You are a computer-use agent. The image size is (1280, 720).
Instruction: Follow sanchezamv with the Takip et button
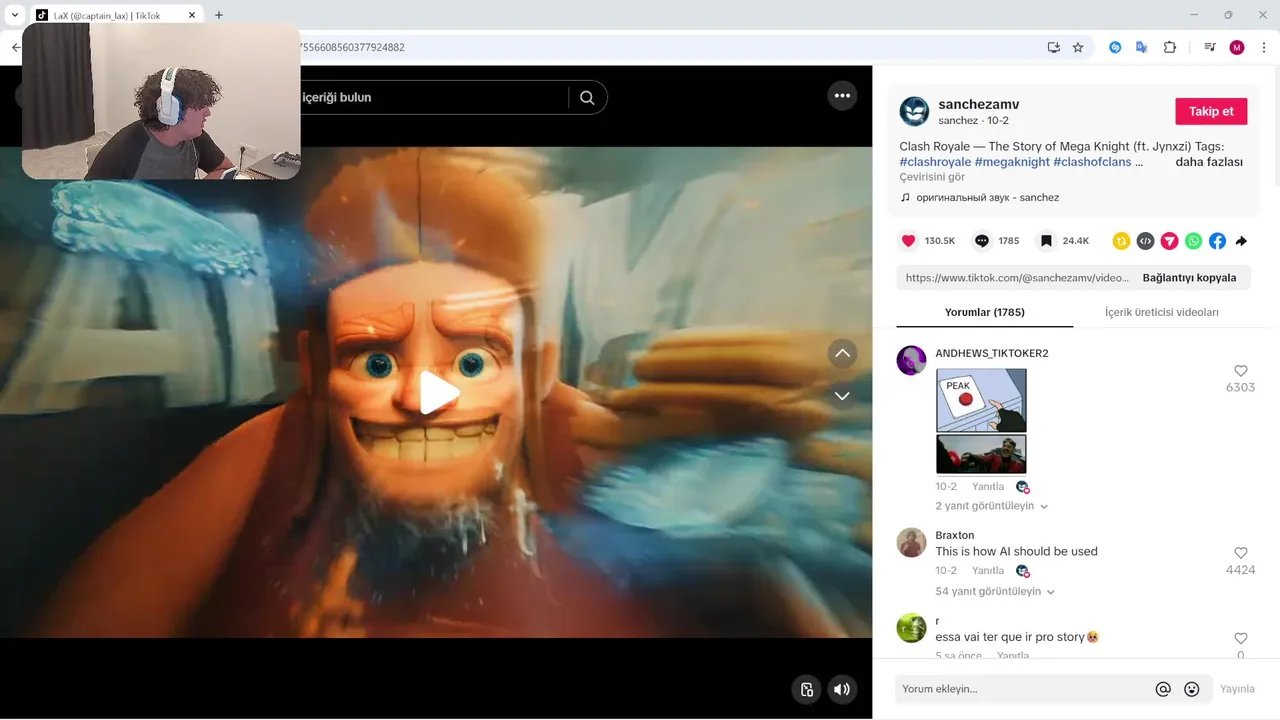pyautogui.click(x=1211, y=111)
